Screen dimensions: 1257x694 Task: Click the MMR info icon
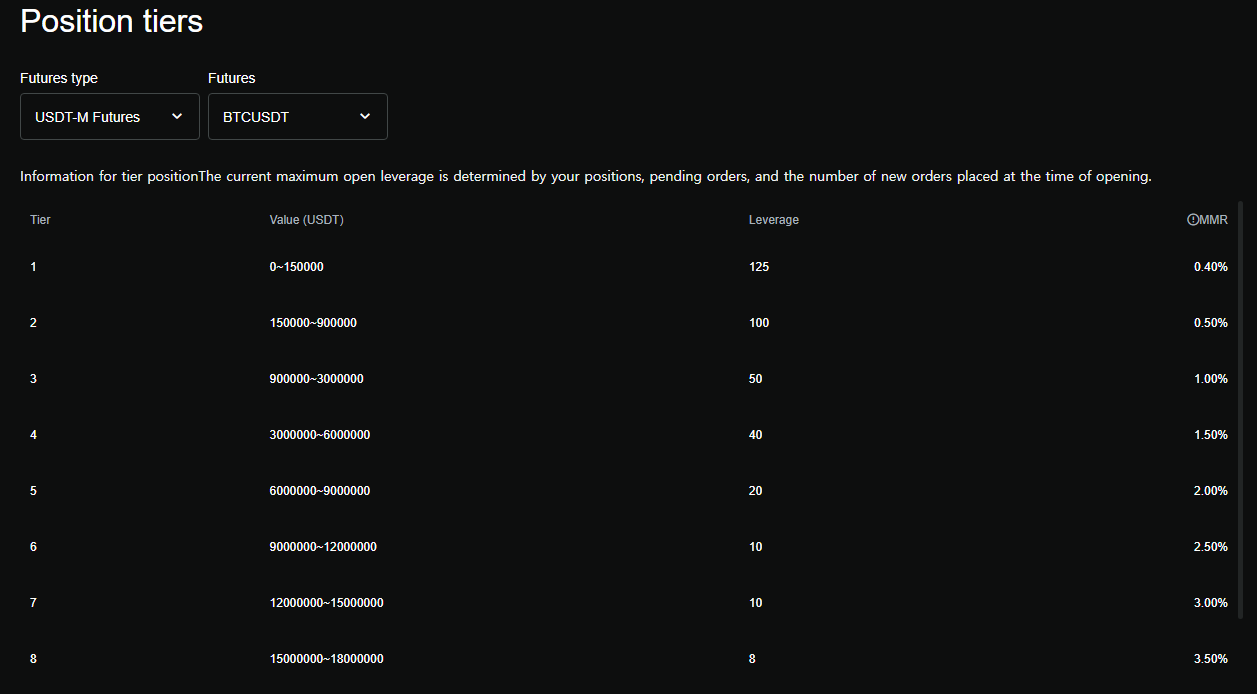tap(1192, 220)
